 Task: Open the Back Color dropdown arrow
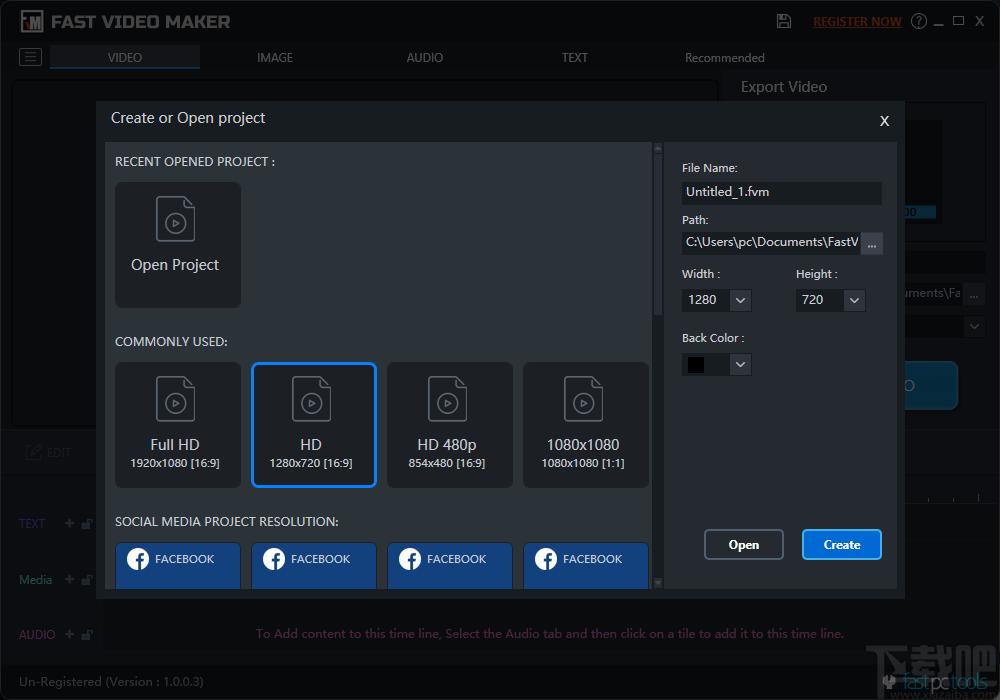coord(740,365)
